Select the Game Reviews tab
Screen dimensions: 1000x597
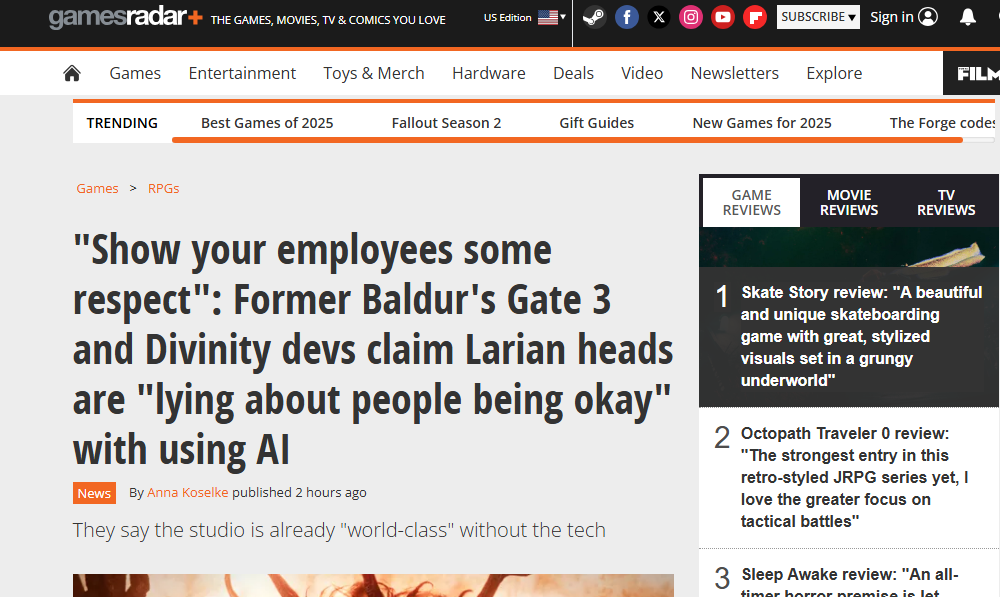click(751, 202)
